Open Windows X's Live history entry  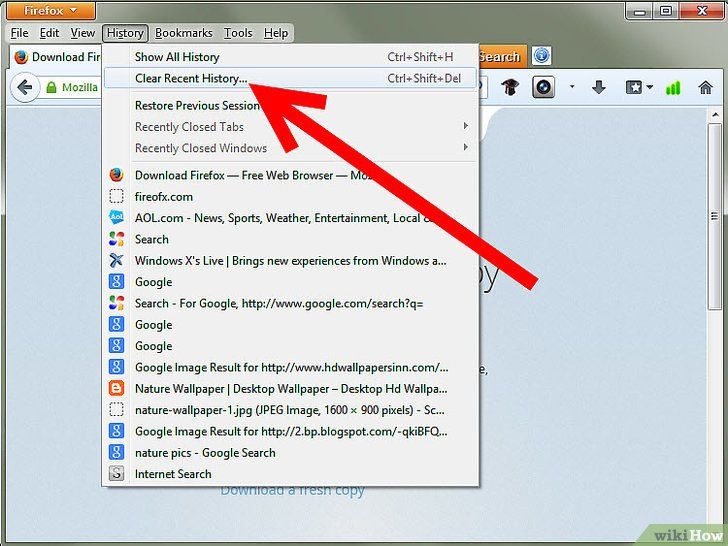tap(290, 260)
